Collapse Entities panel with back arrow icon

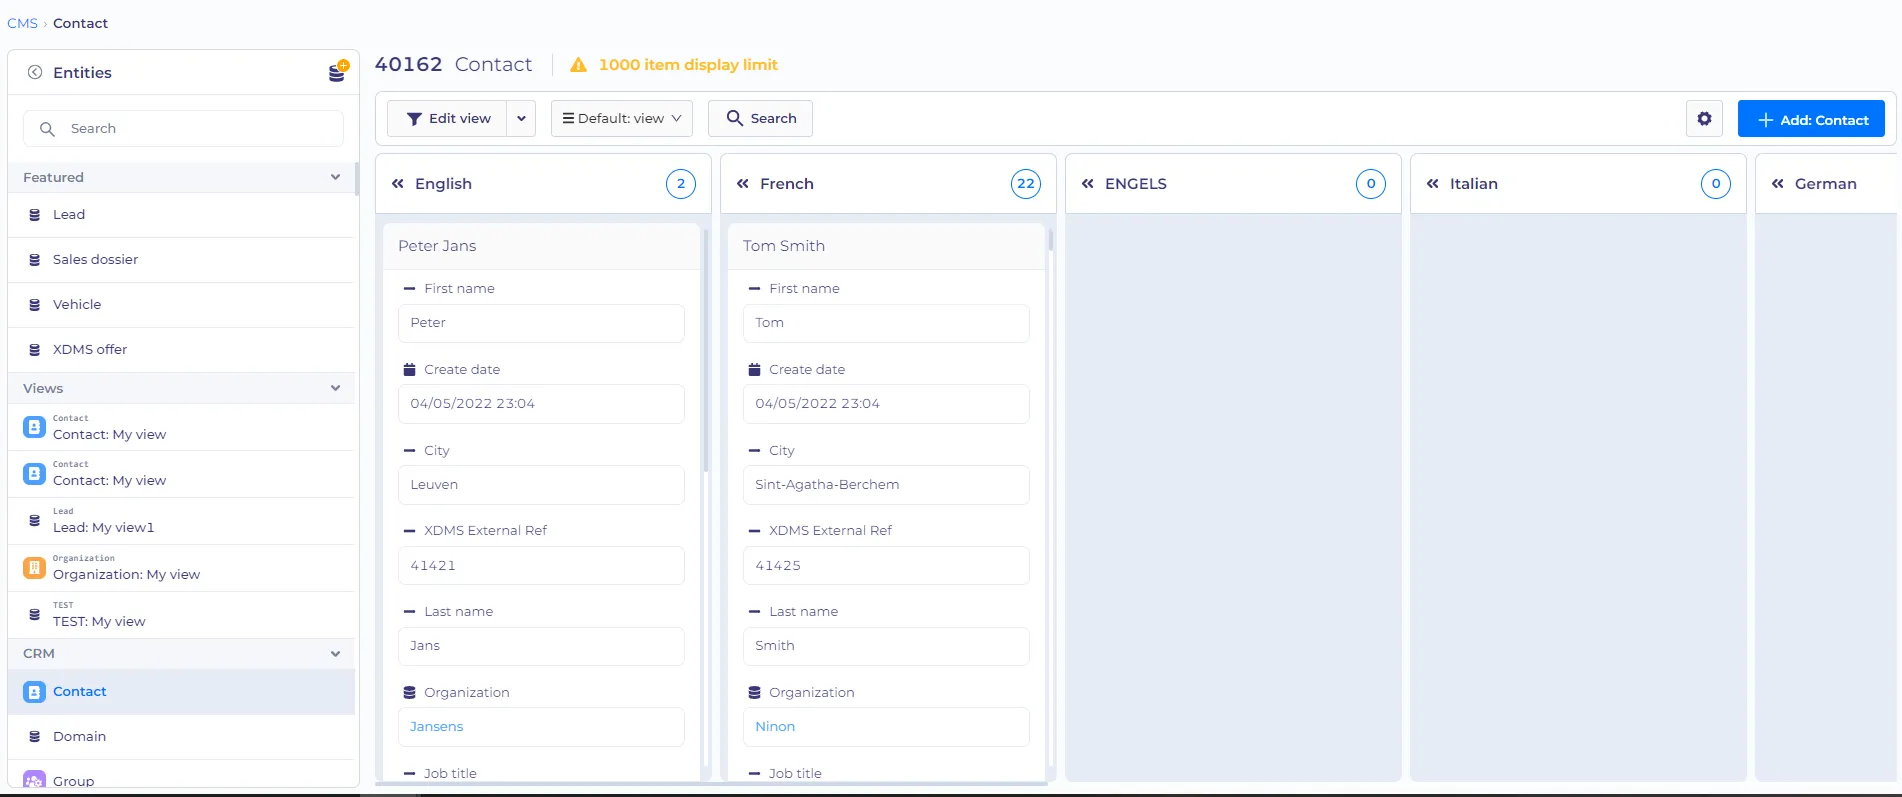(x=35, y=72)
